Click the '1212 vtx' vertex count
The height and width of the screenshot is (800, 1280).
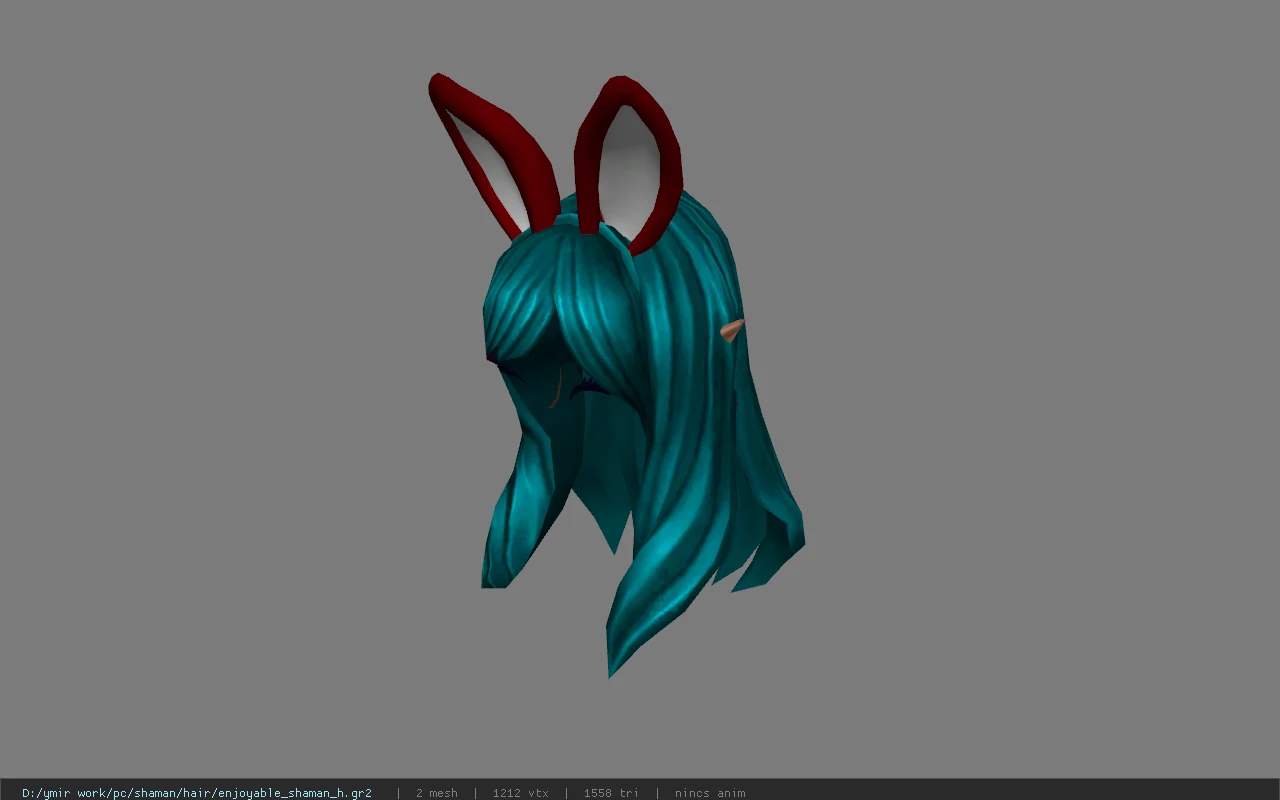(520, 793)
